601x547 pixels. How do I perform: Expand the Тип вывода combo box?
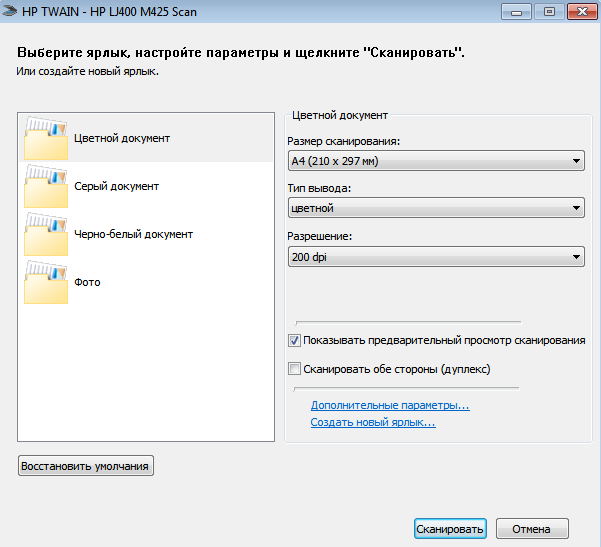coord(435,208)
